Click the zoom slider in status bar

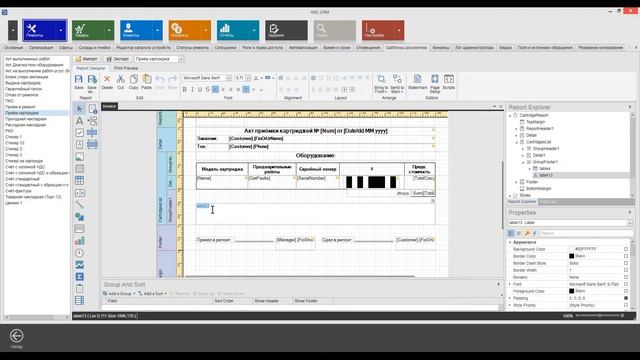pyautogui.click(x=599, y=316)
